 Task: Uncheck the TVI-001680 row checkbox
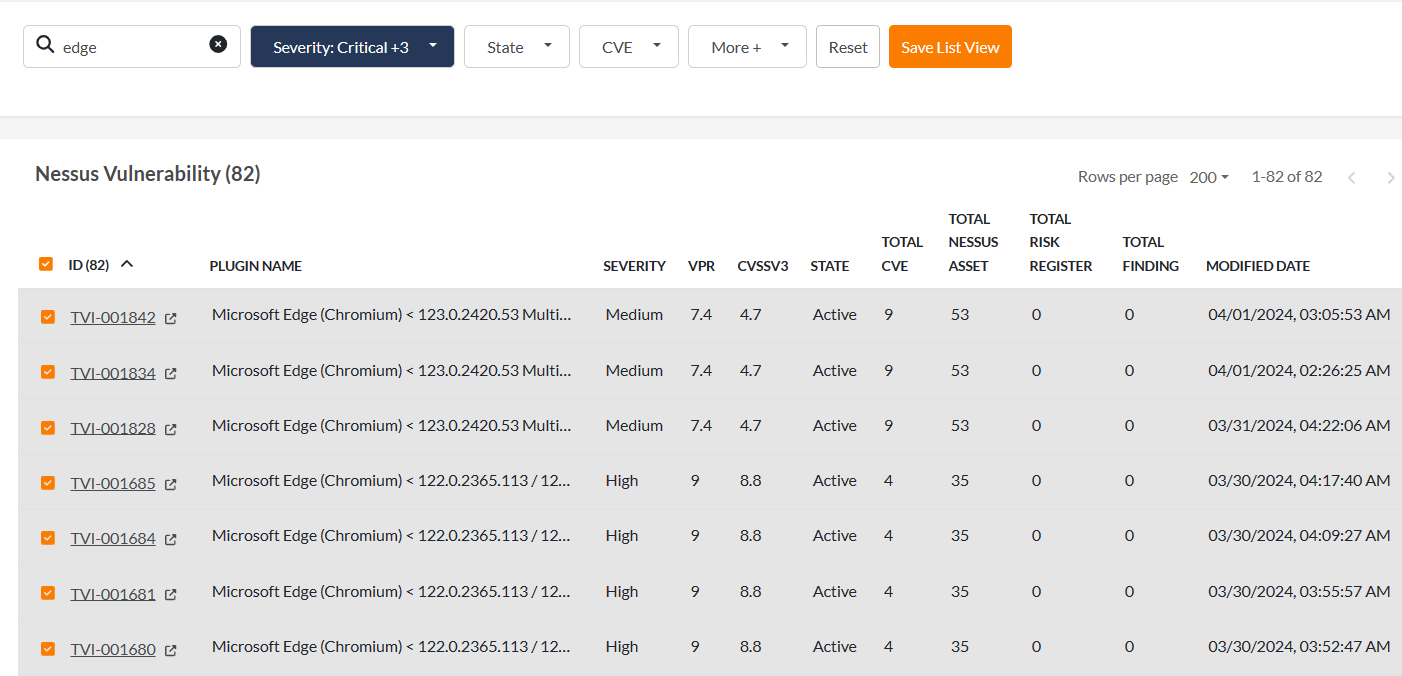click(48, 648)
